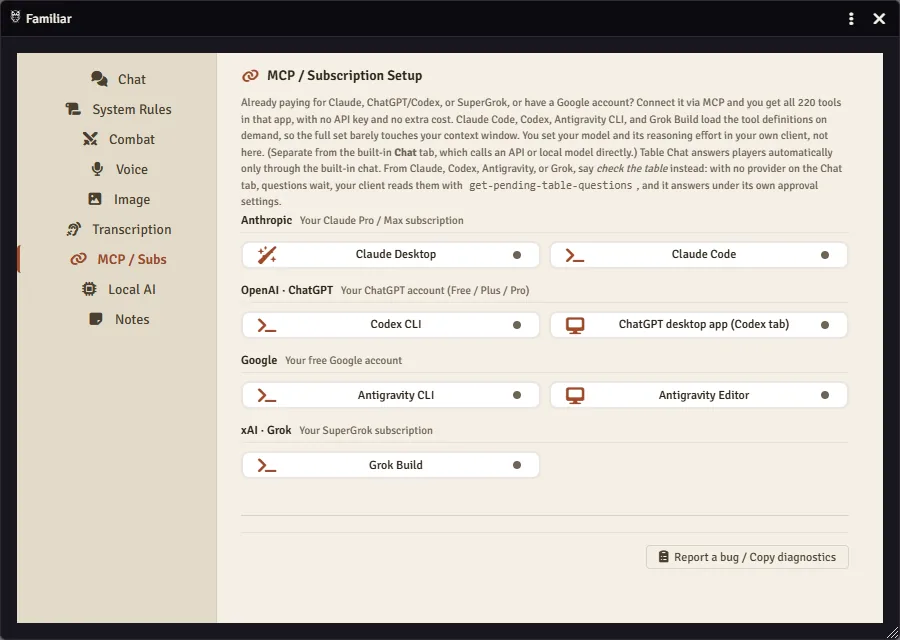Click the 'Familiar' window title text

[49, 18]
